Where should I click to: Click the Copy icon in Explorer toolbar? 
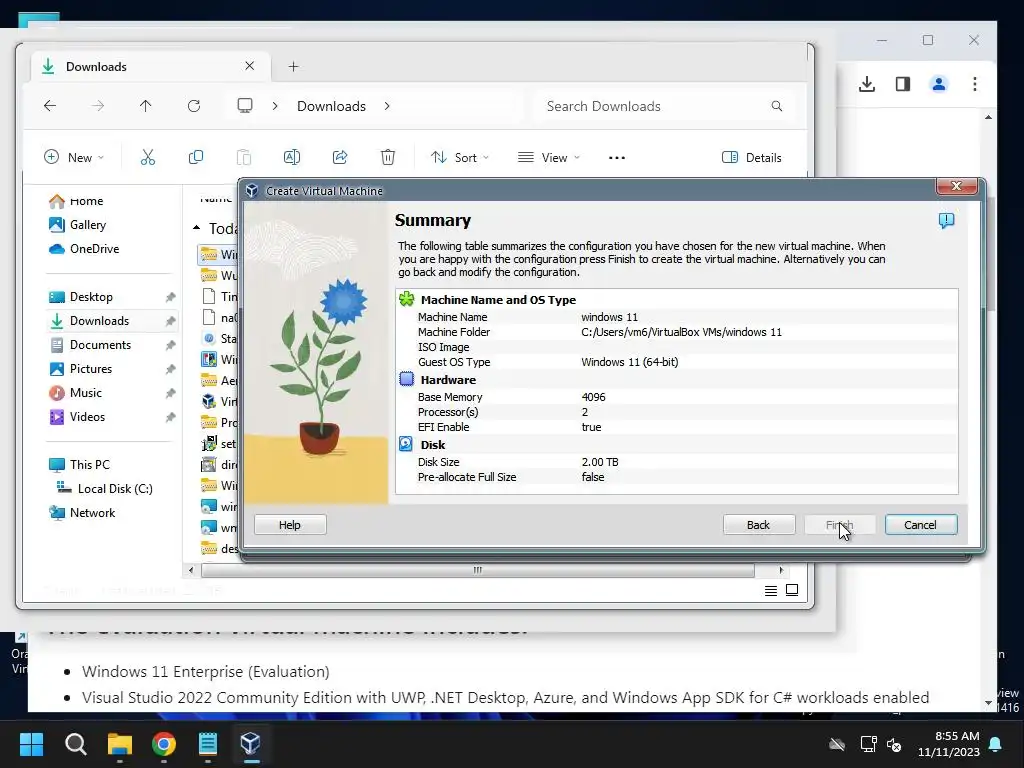click(x=195, y=157)
